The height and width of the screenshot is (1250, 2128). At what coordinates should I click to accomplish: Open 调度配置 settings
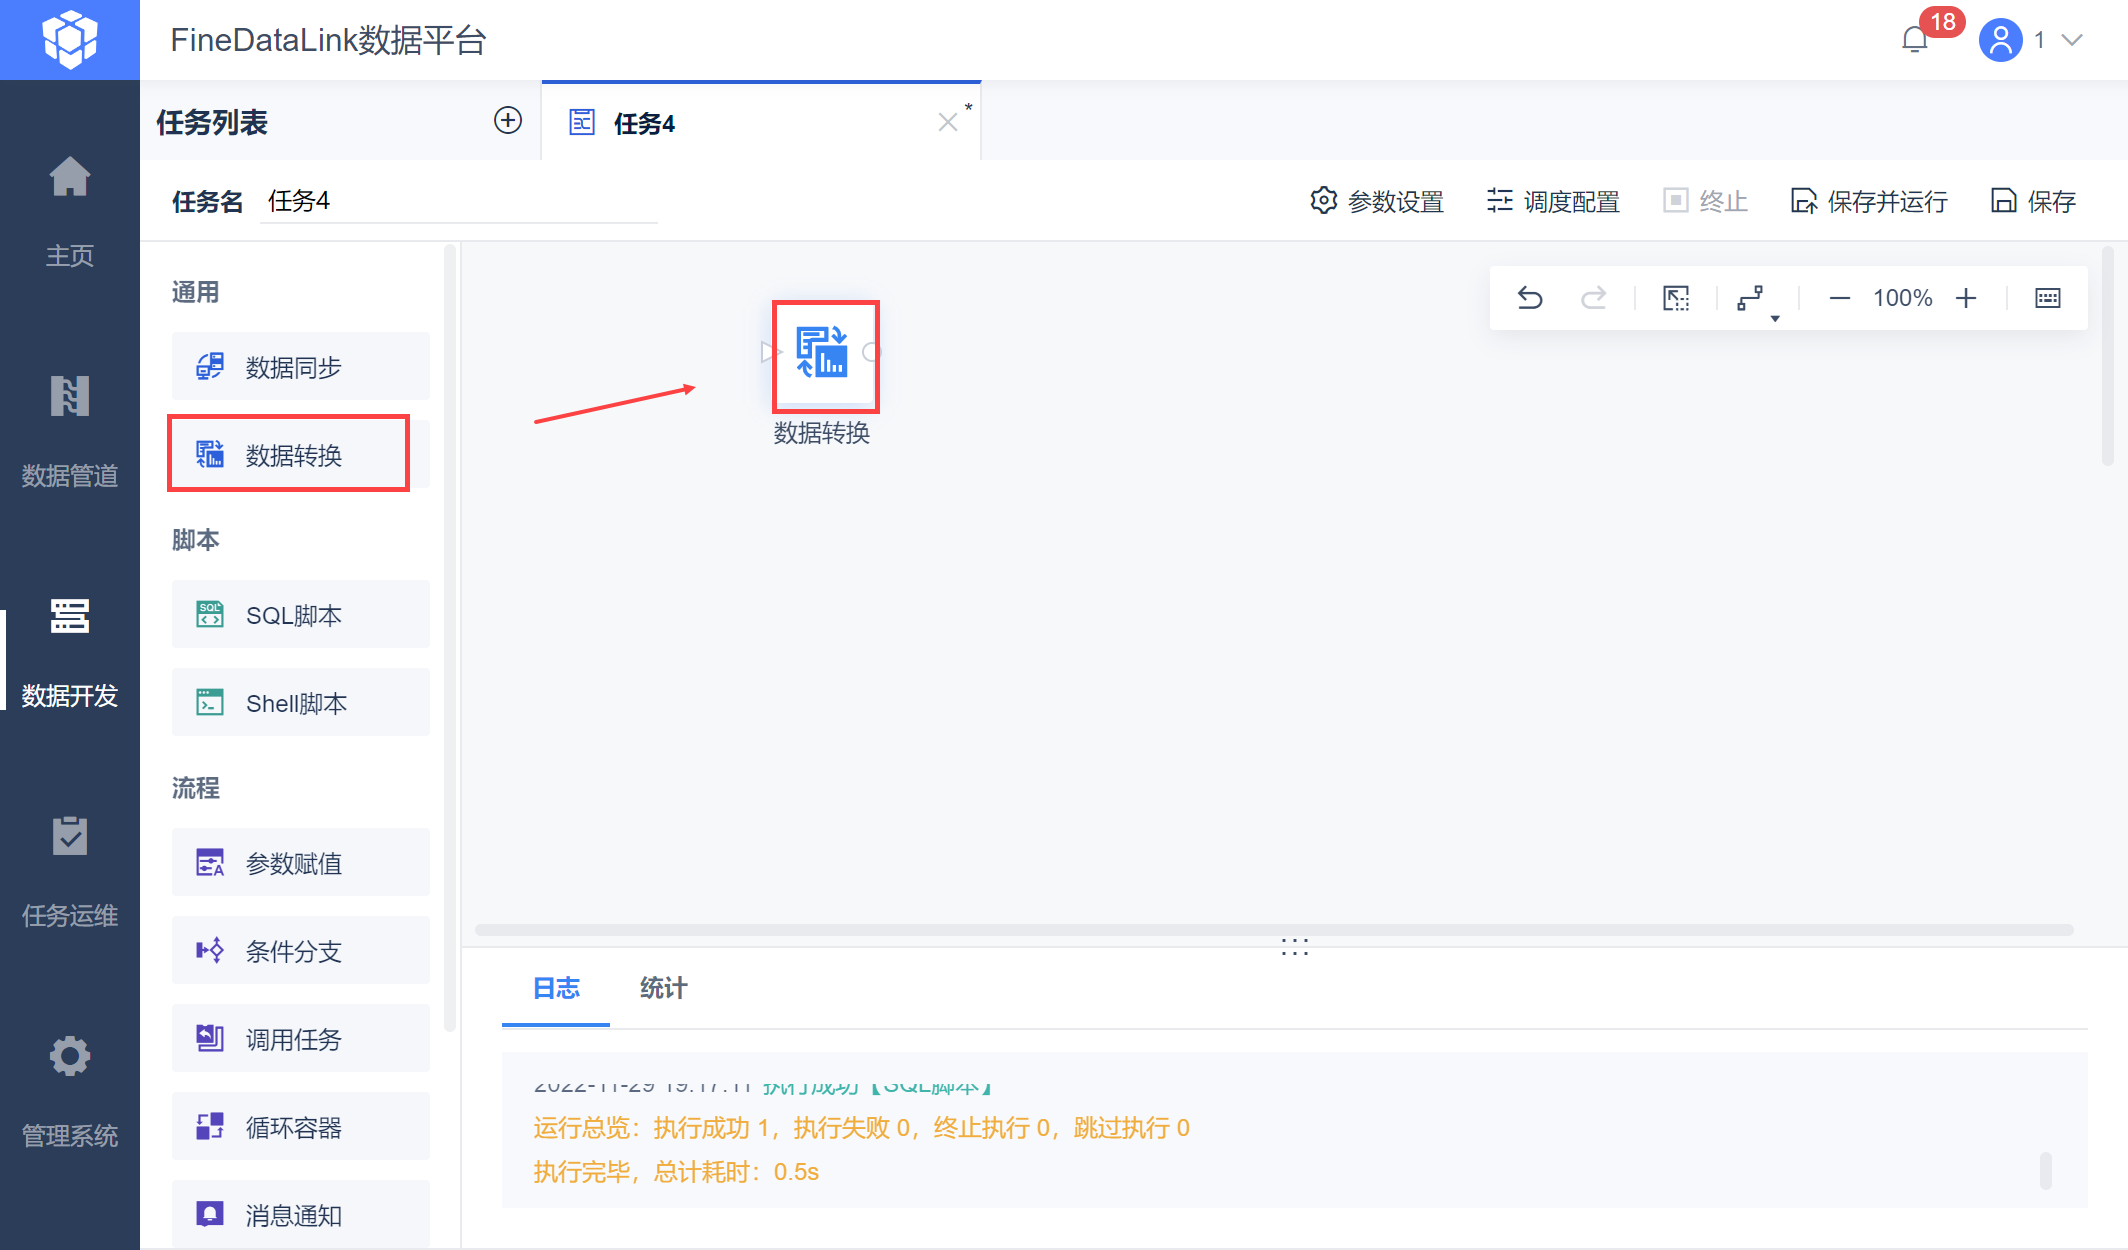coord(1553,201)
